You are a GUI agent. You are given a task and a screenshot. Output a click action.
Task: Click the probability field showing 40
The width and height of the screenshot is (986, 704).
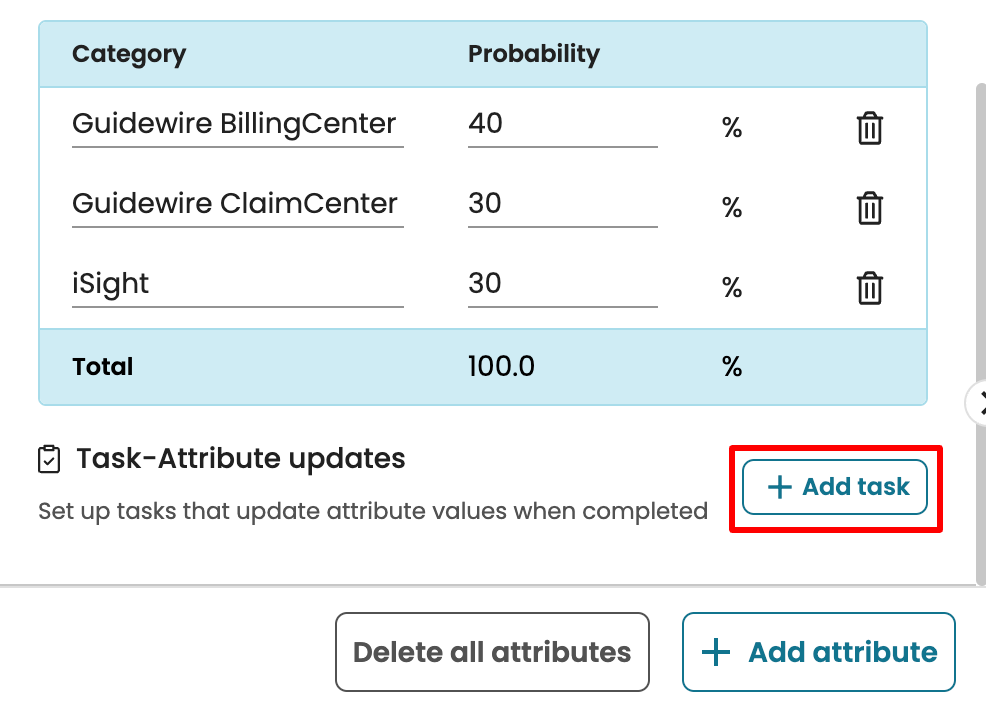tap(562, 125)
